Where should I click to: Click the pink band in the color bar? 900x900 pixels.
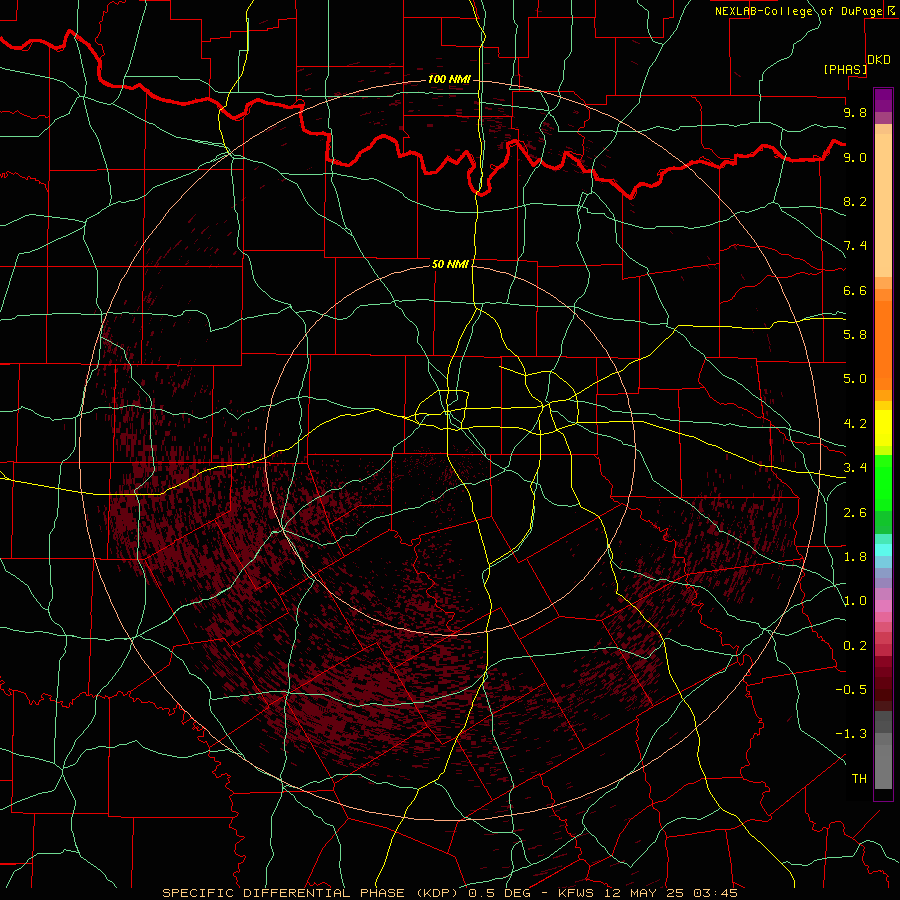(x=883, y=606)
